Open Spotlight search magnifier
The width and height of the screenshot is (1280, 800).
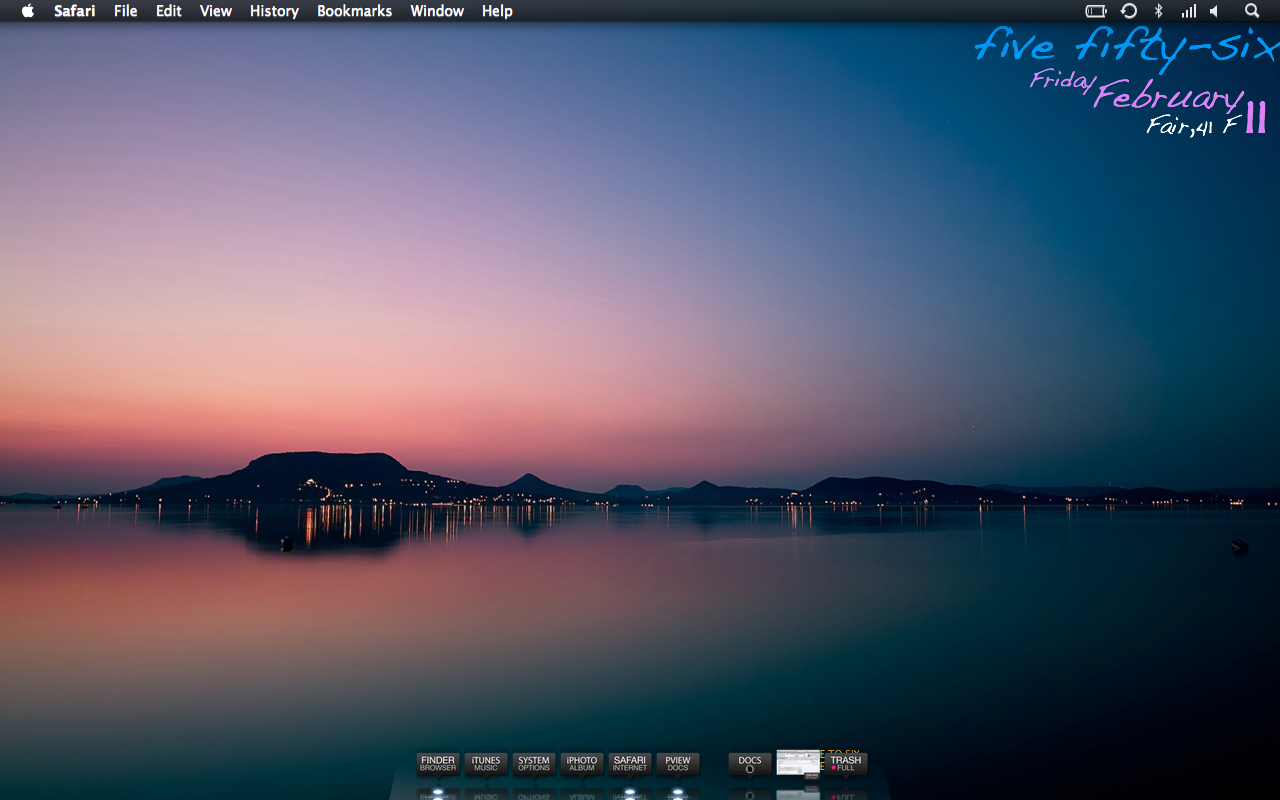click(1252, 11)
